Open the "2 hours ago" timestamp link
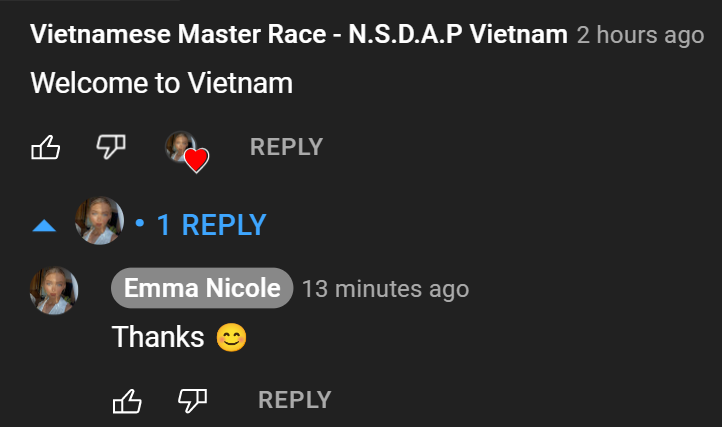The image size is (722, 427). click(640, 35)
